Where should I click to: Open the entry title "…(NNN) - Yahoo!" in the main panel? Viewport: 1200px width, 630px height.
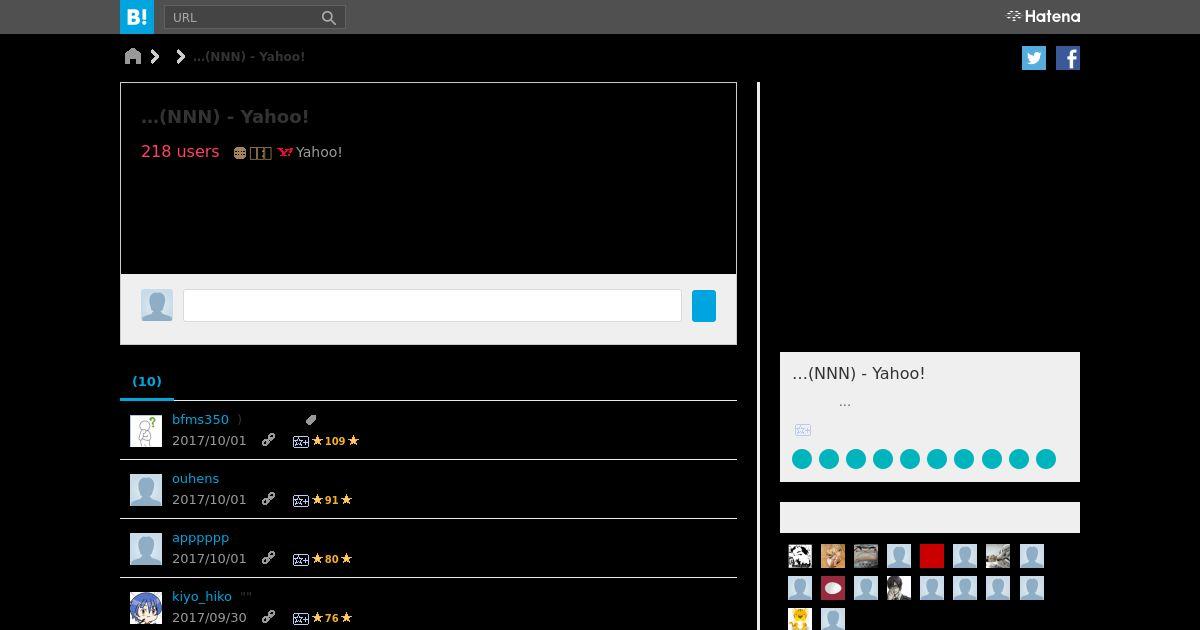(225, 116)
